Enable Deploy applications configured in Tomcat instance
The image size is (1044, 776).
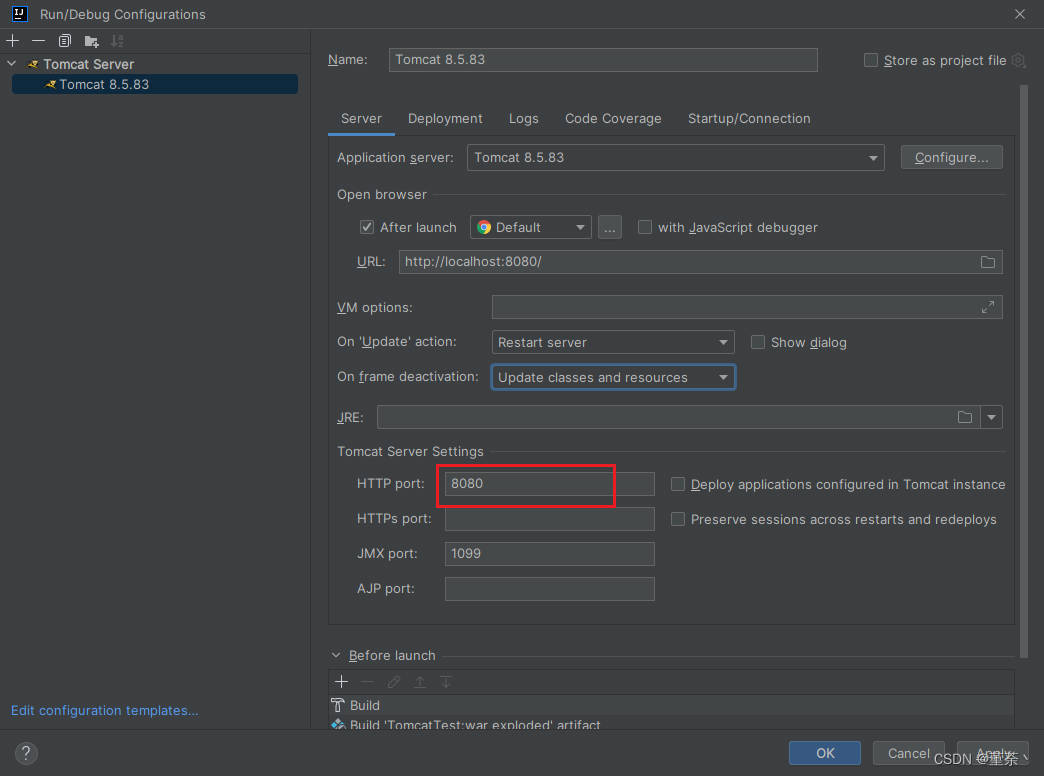677,484
